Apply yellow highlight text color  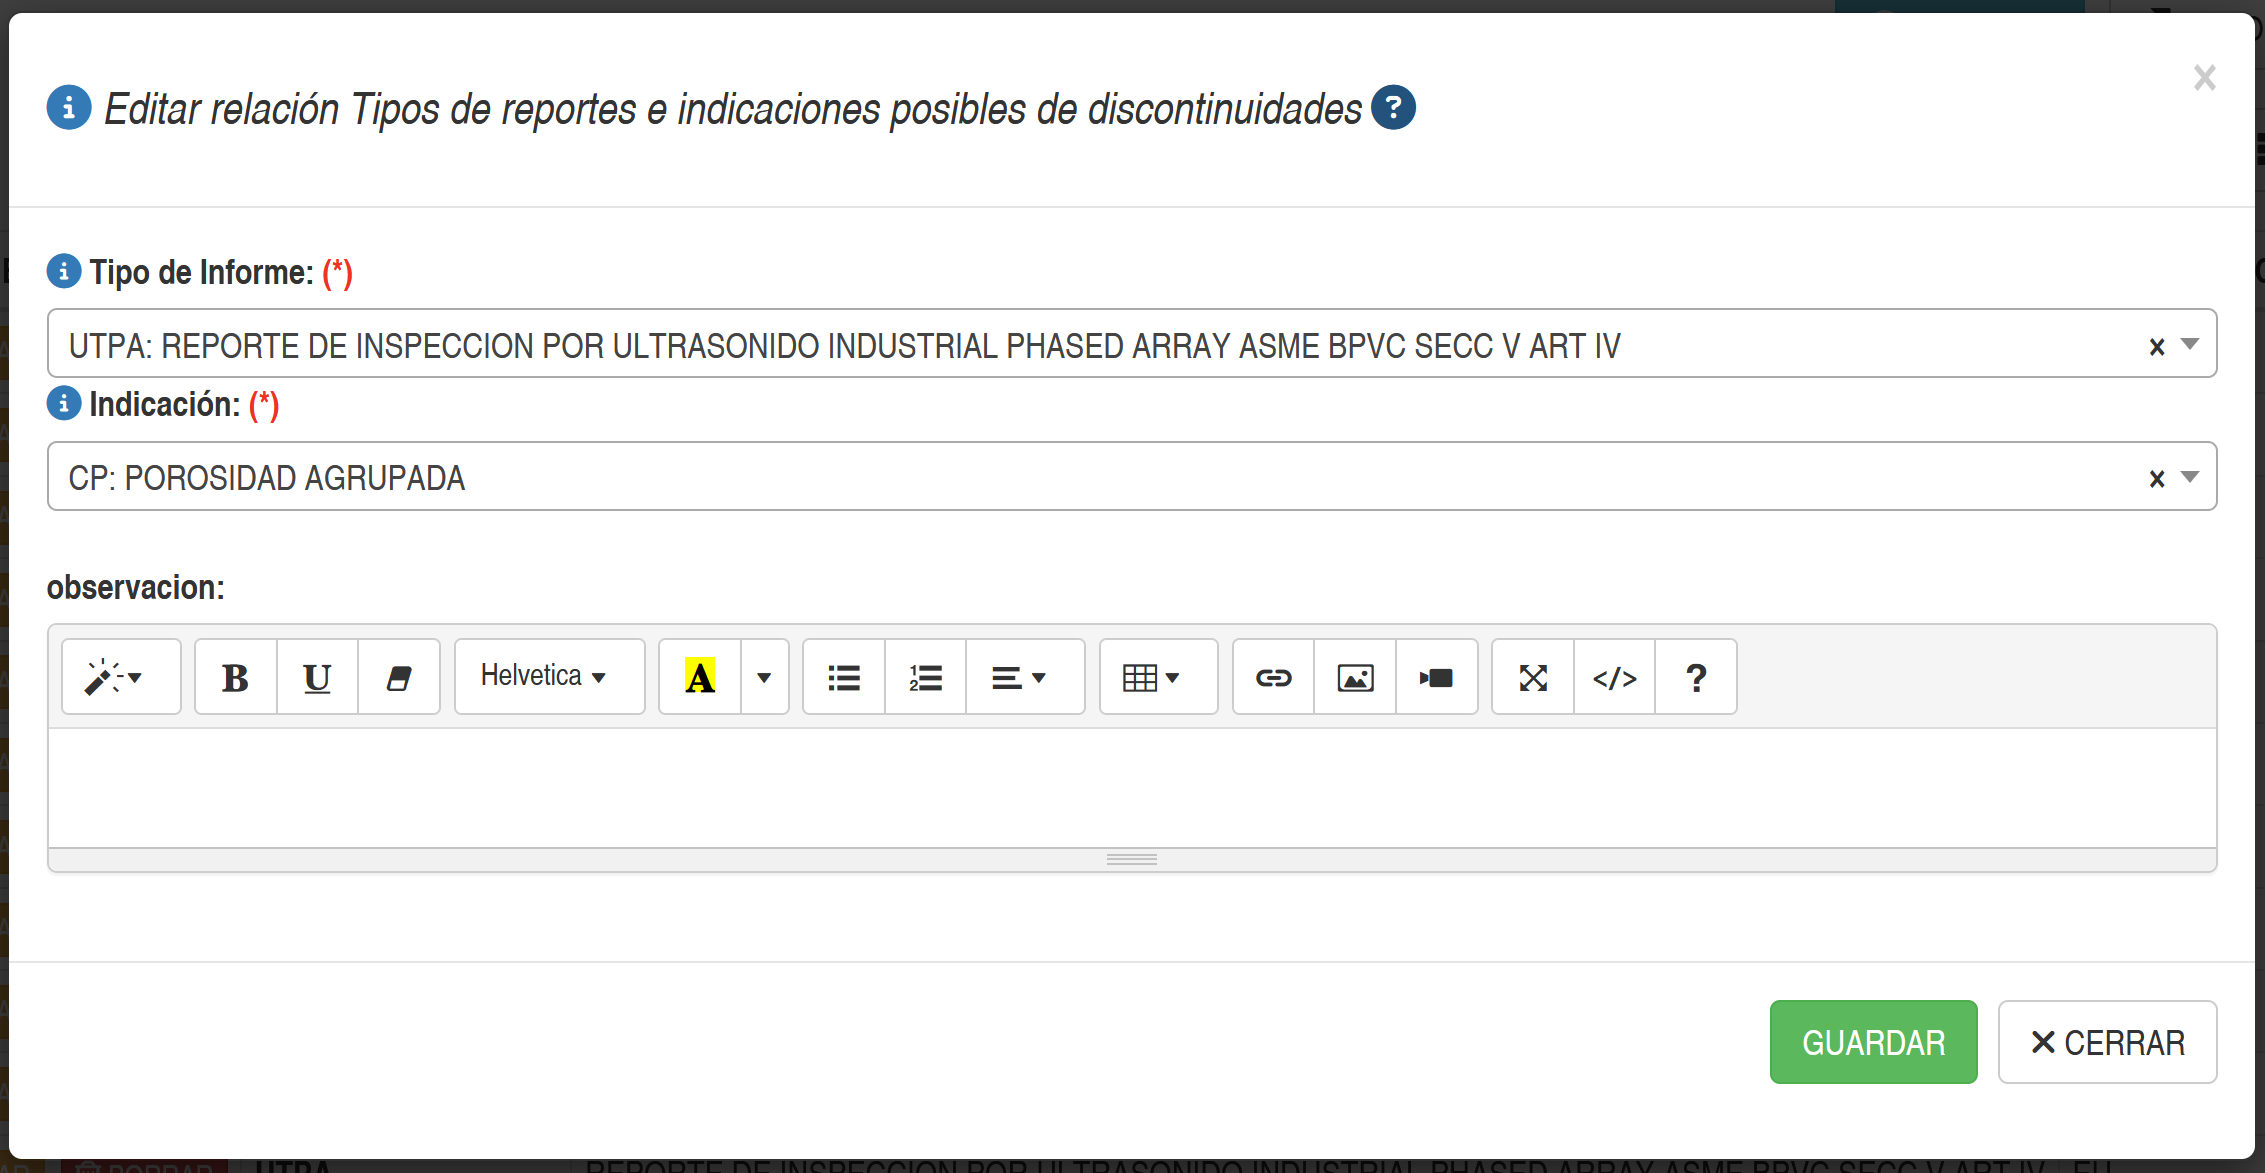[x=700, y=678]
